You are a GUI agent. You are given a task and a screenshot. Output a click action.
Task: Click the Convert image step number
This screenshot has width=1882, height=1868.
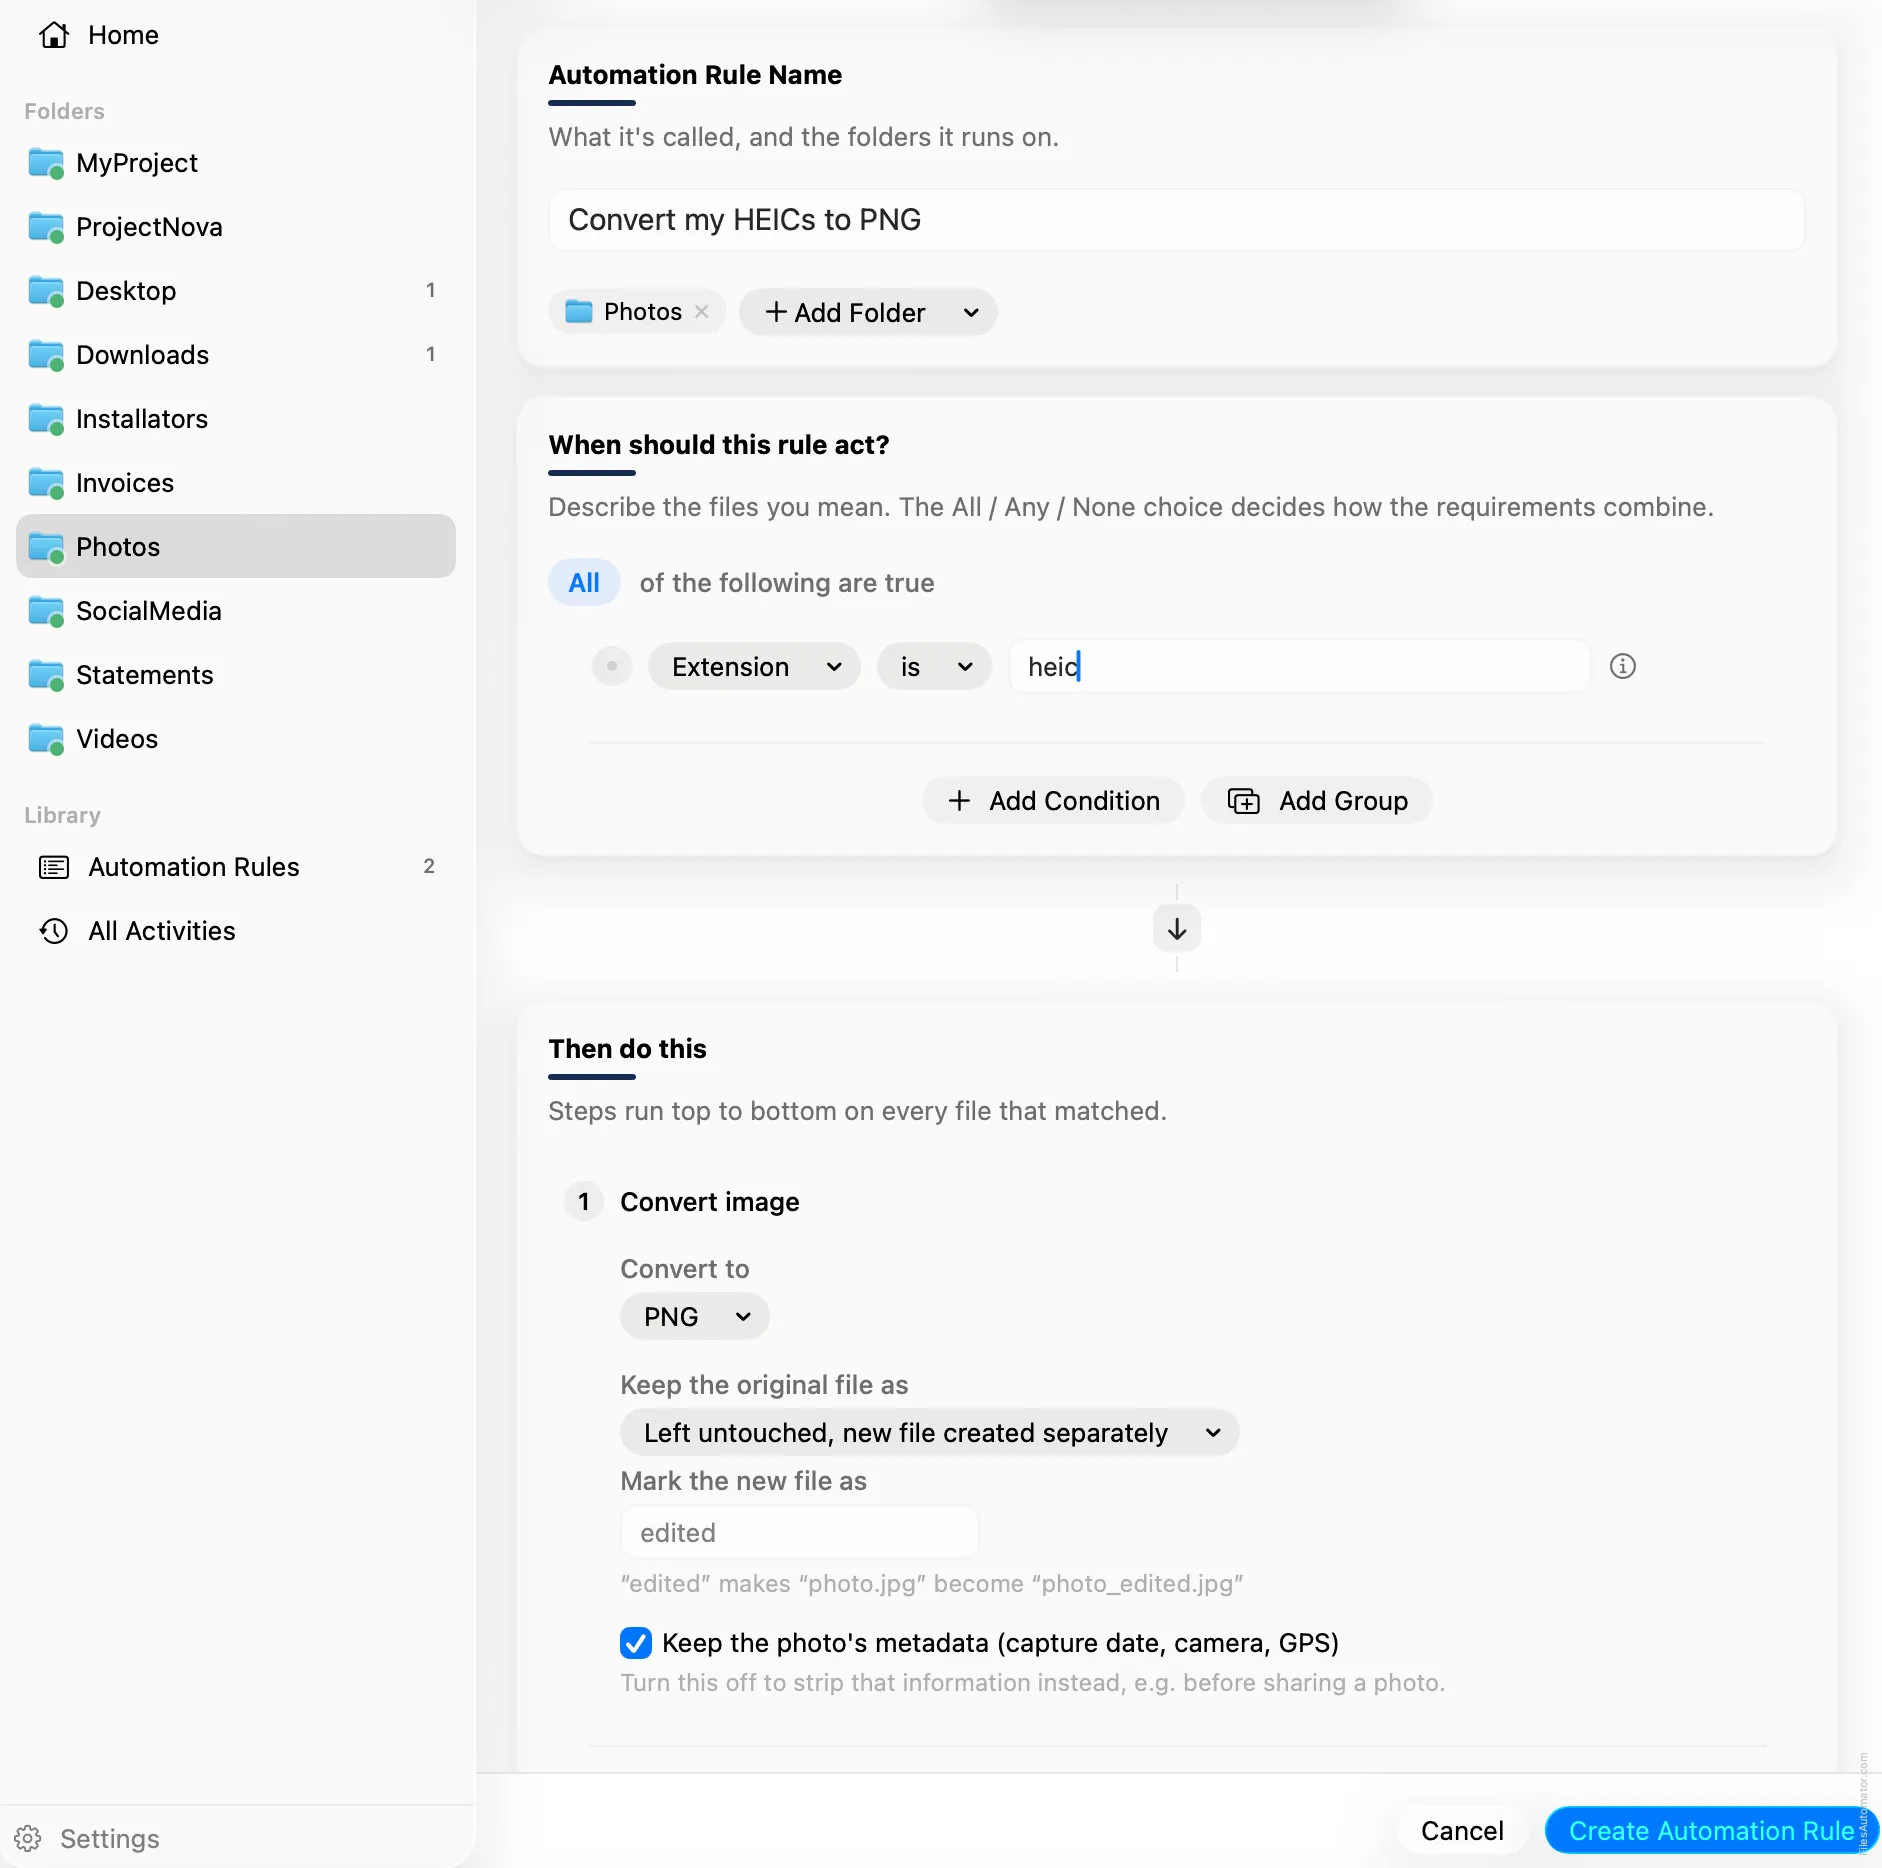click(584, 1201)
